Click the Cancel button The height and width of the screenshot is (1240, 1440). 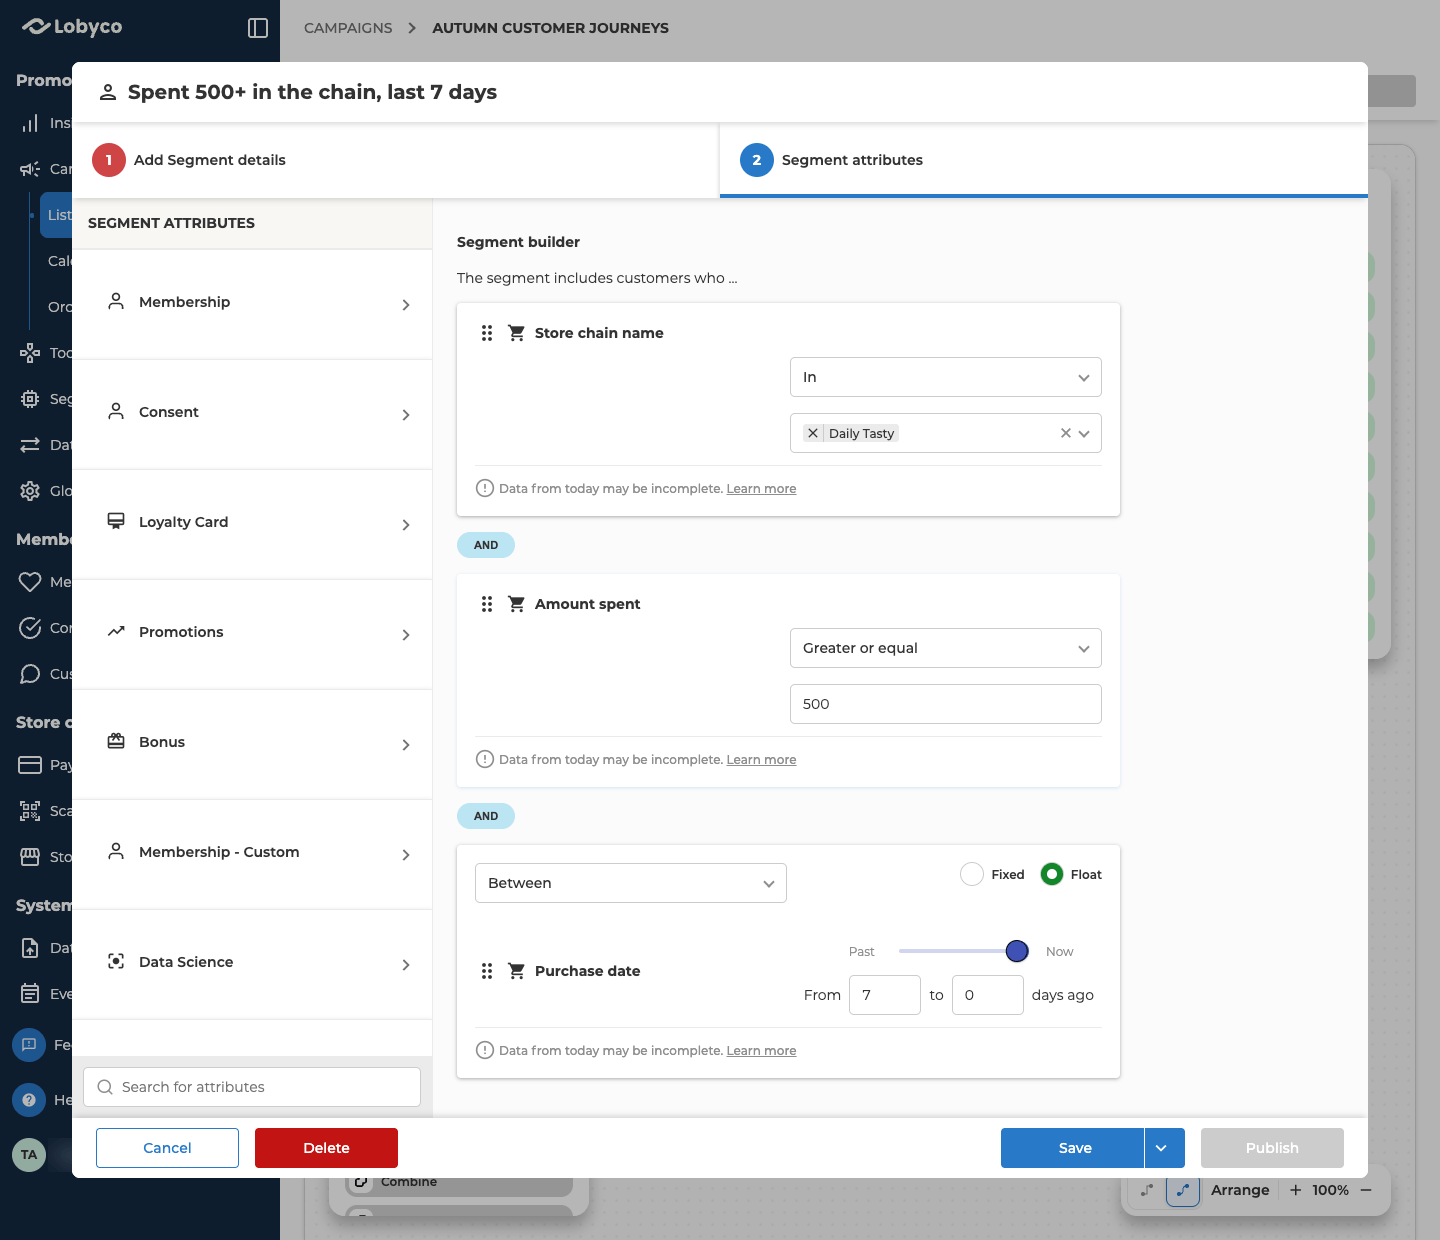pos(167,1148)
